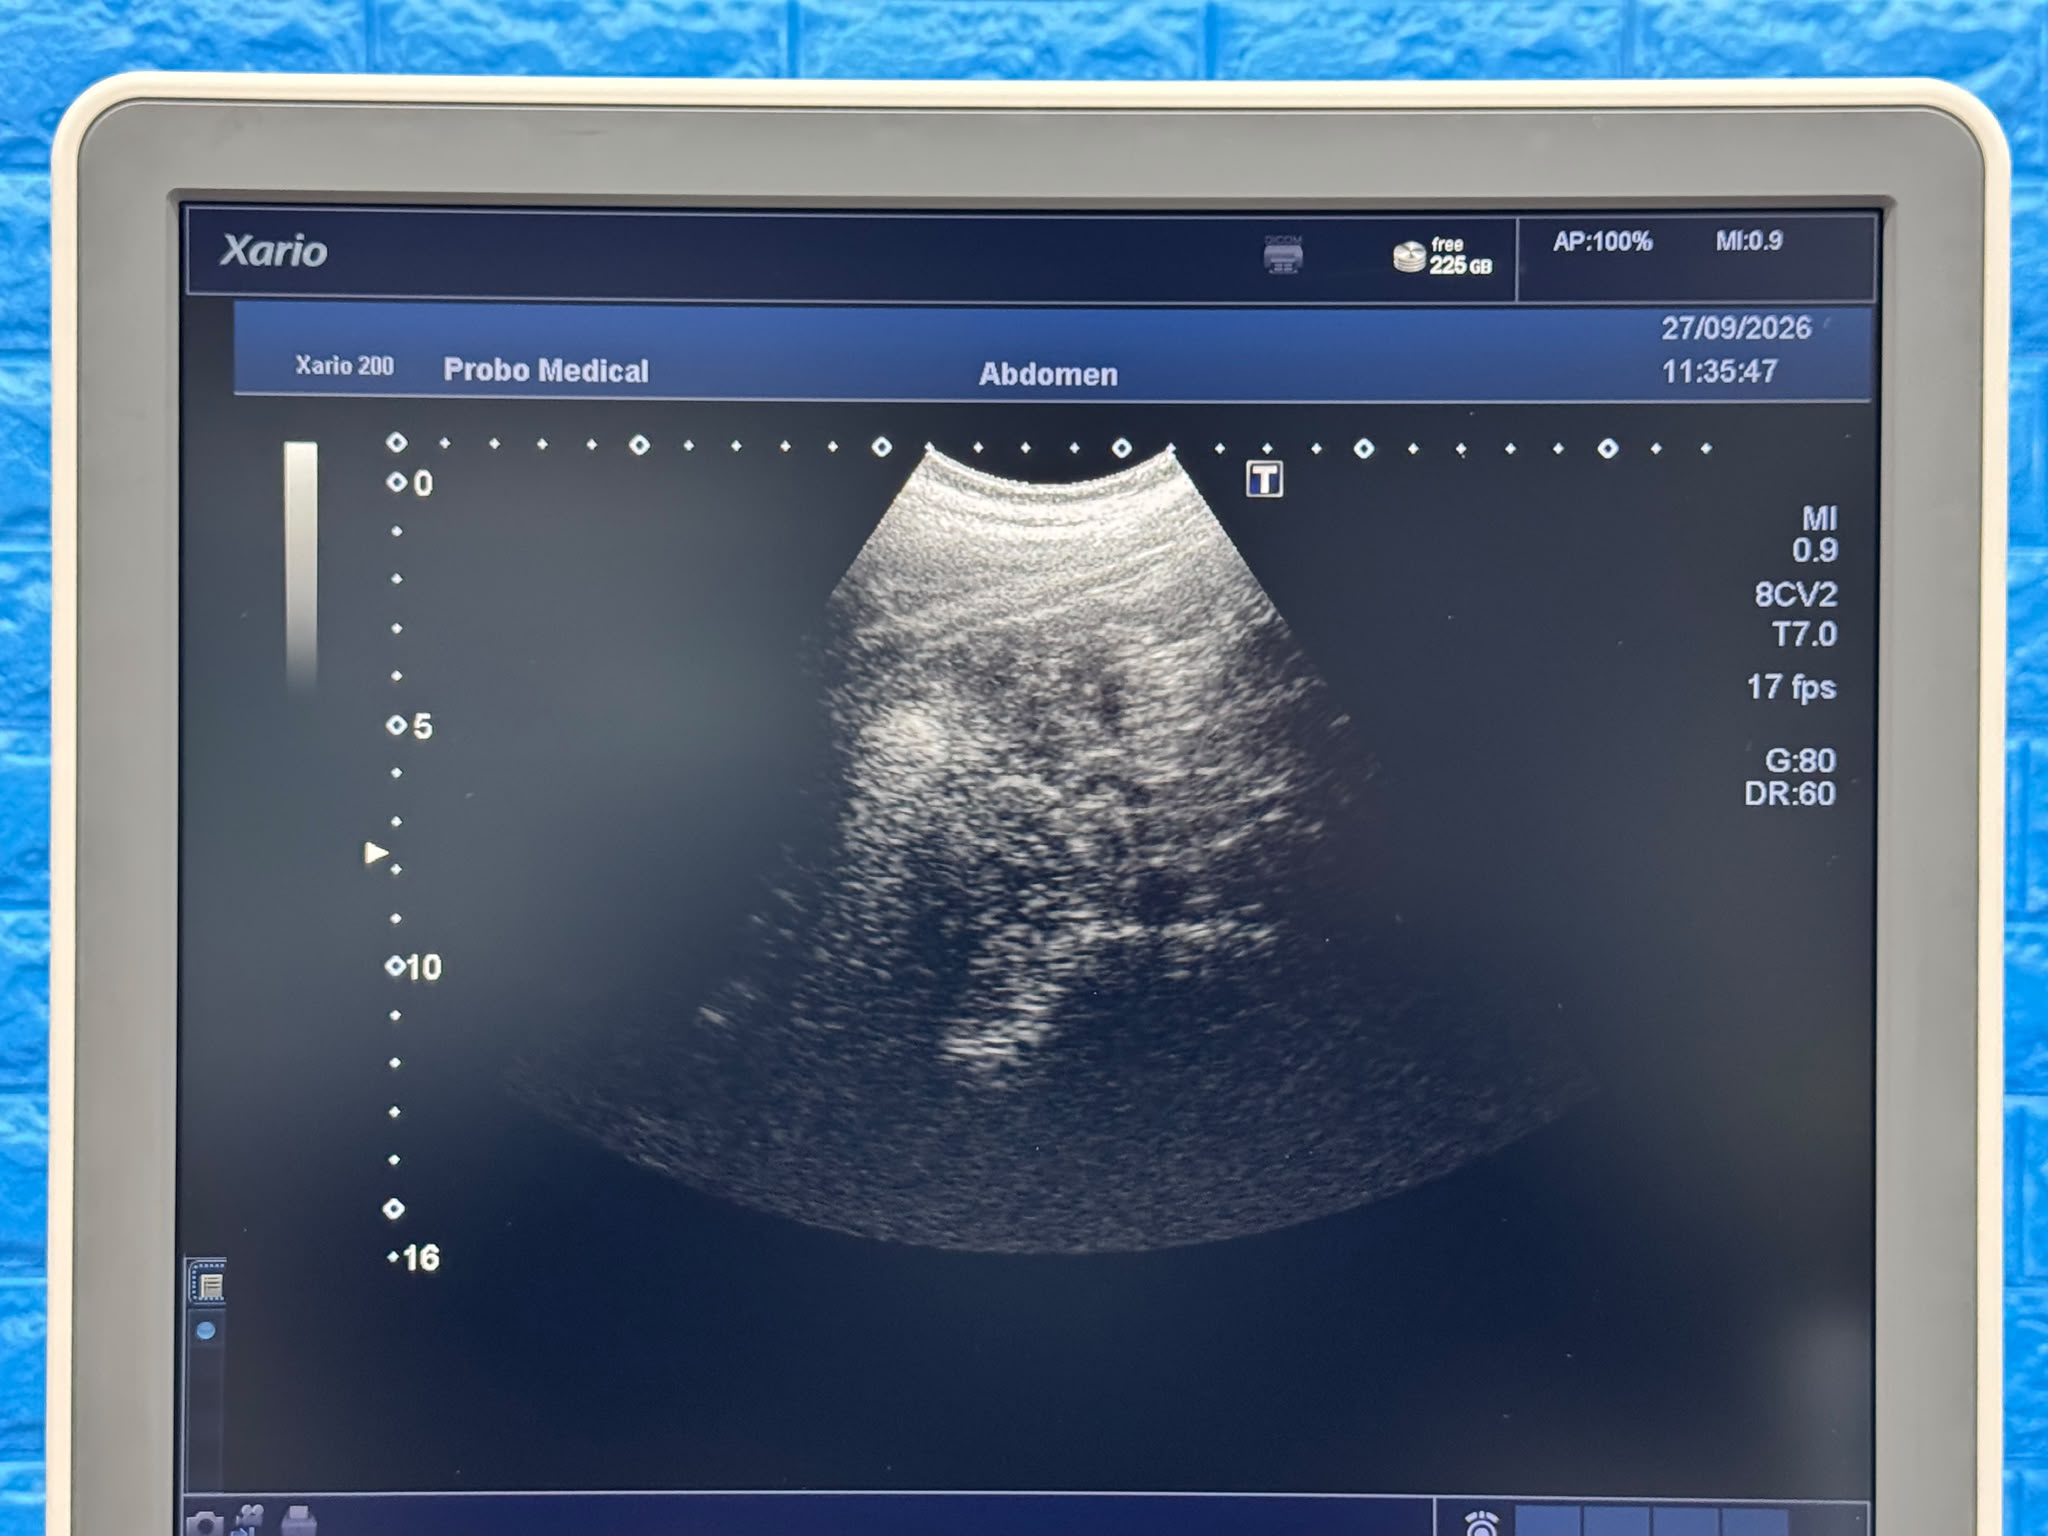Click the '225 GB' free storage text
Viewport: 2048px width, 1536px height.
(x=1460, y=265)
